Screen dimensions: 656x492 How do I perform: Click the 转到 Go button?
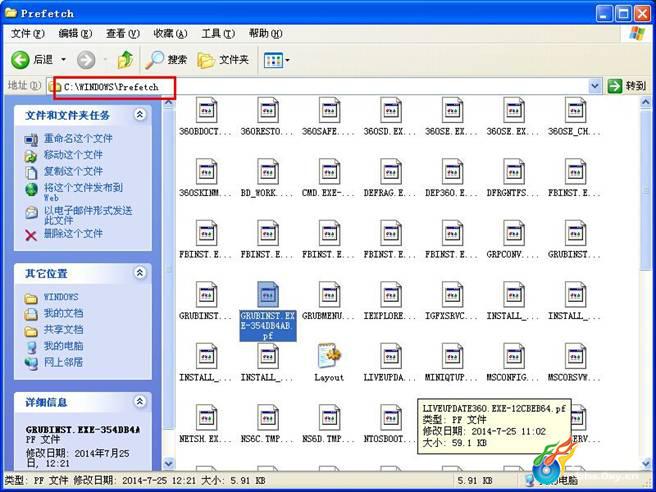click(627, 86)
